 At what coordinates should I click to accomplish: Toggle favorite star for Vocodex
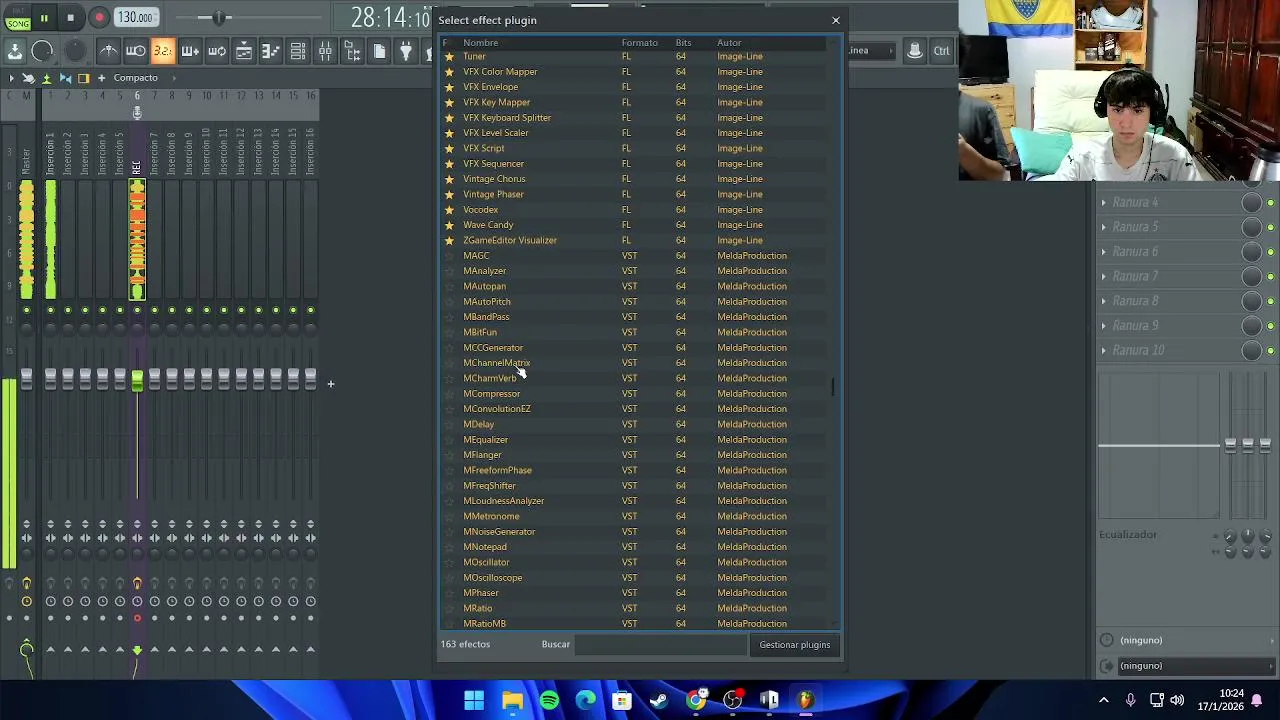coord(449,210)
